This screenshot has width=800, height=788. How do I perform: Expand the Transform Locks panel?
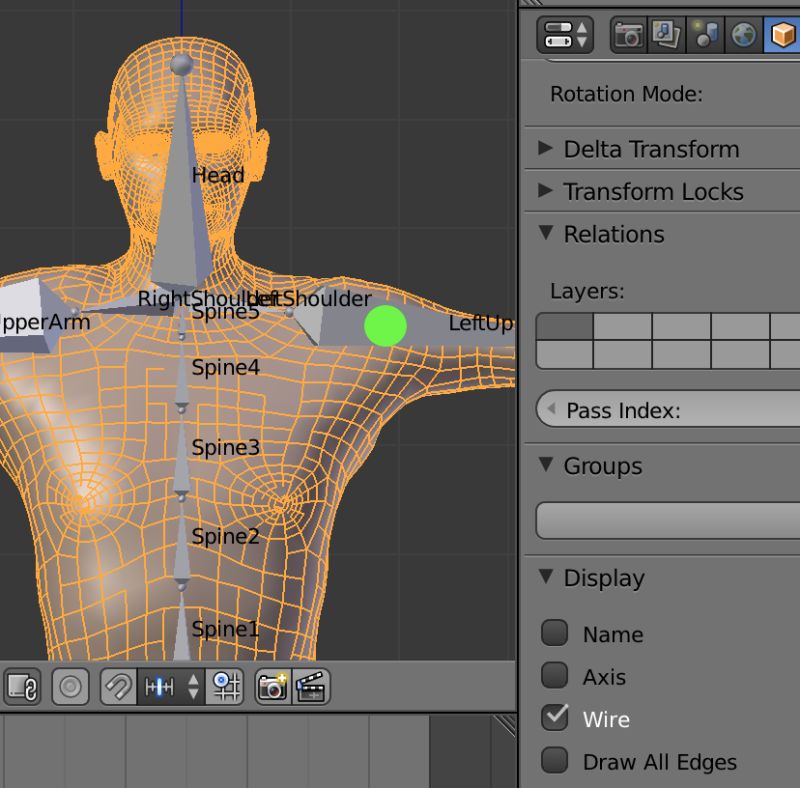pos(655,191)
